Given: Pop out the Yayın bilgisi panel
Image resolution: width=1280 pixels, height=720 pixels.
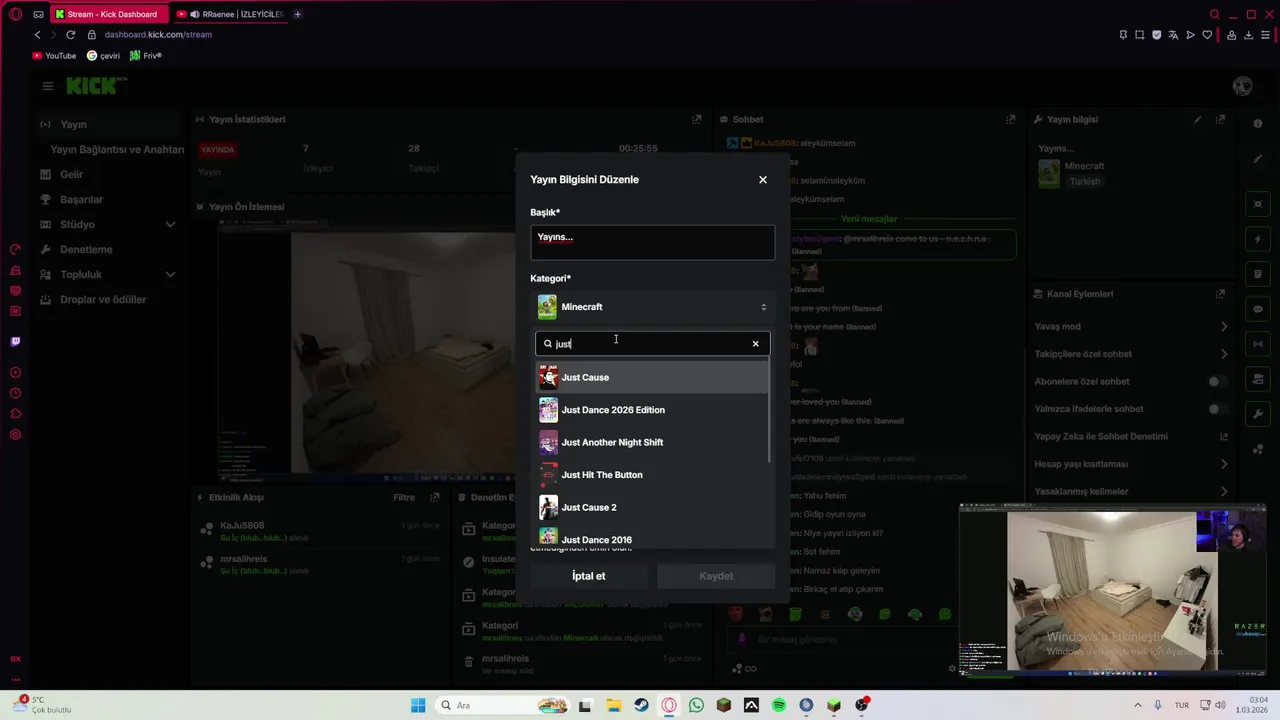Looking at the screenshot, I should pos(1220,120).
